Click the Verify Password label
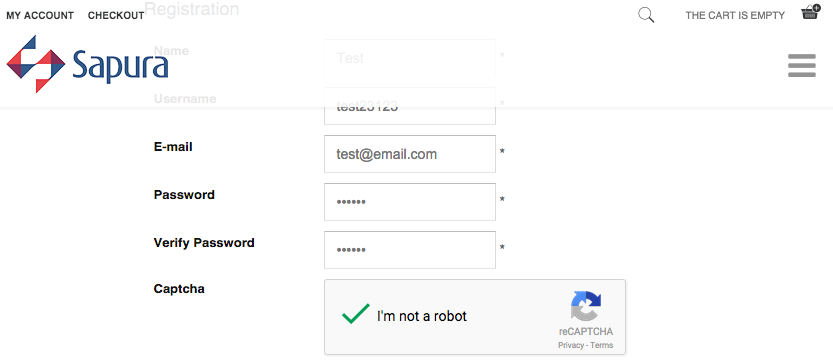The image size is (833, 363). [x=204, y=242]
